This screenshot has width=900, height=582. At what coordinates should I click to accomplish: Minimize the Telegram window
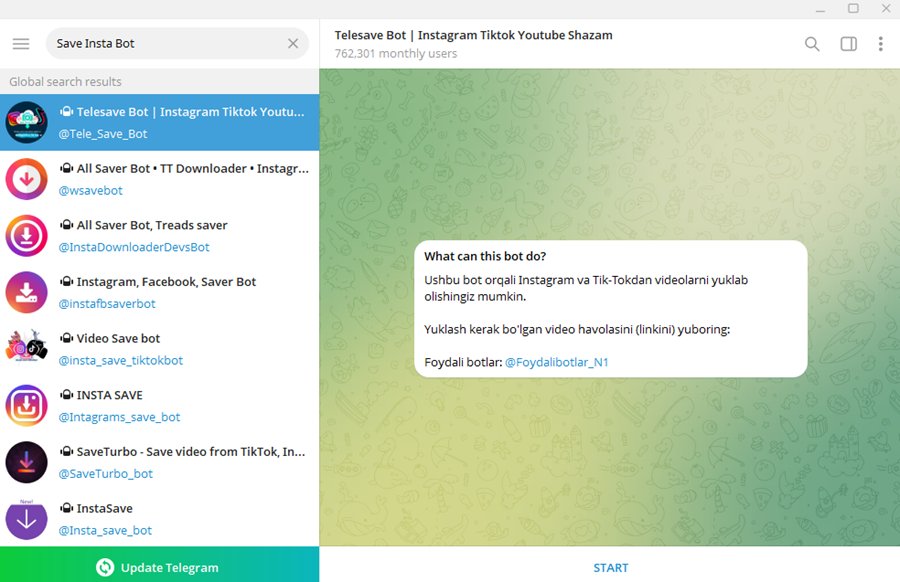pos(820,9)
